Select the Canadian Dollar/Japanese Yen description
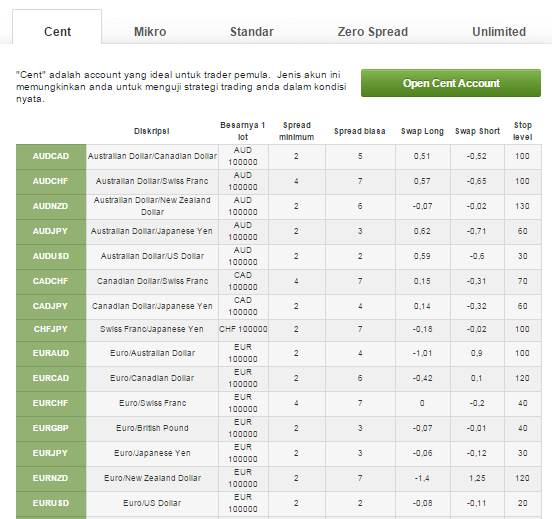This screenshot has height=519, width=552. 152,306
